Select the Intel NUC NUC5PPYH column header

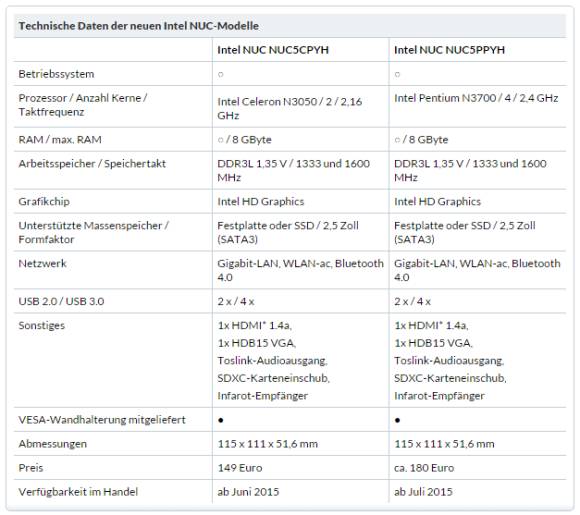coord(449,50)
